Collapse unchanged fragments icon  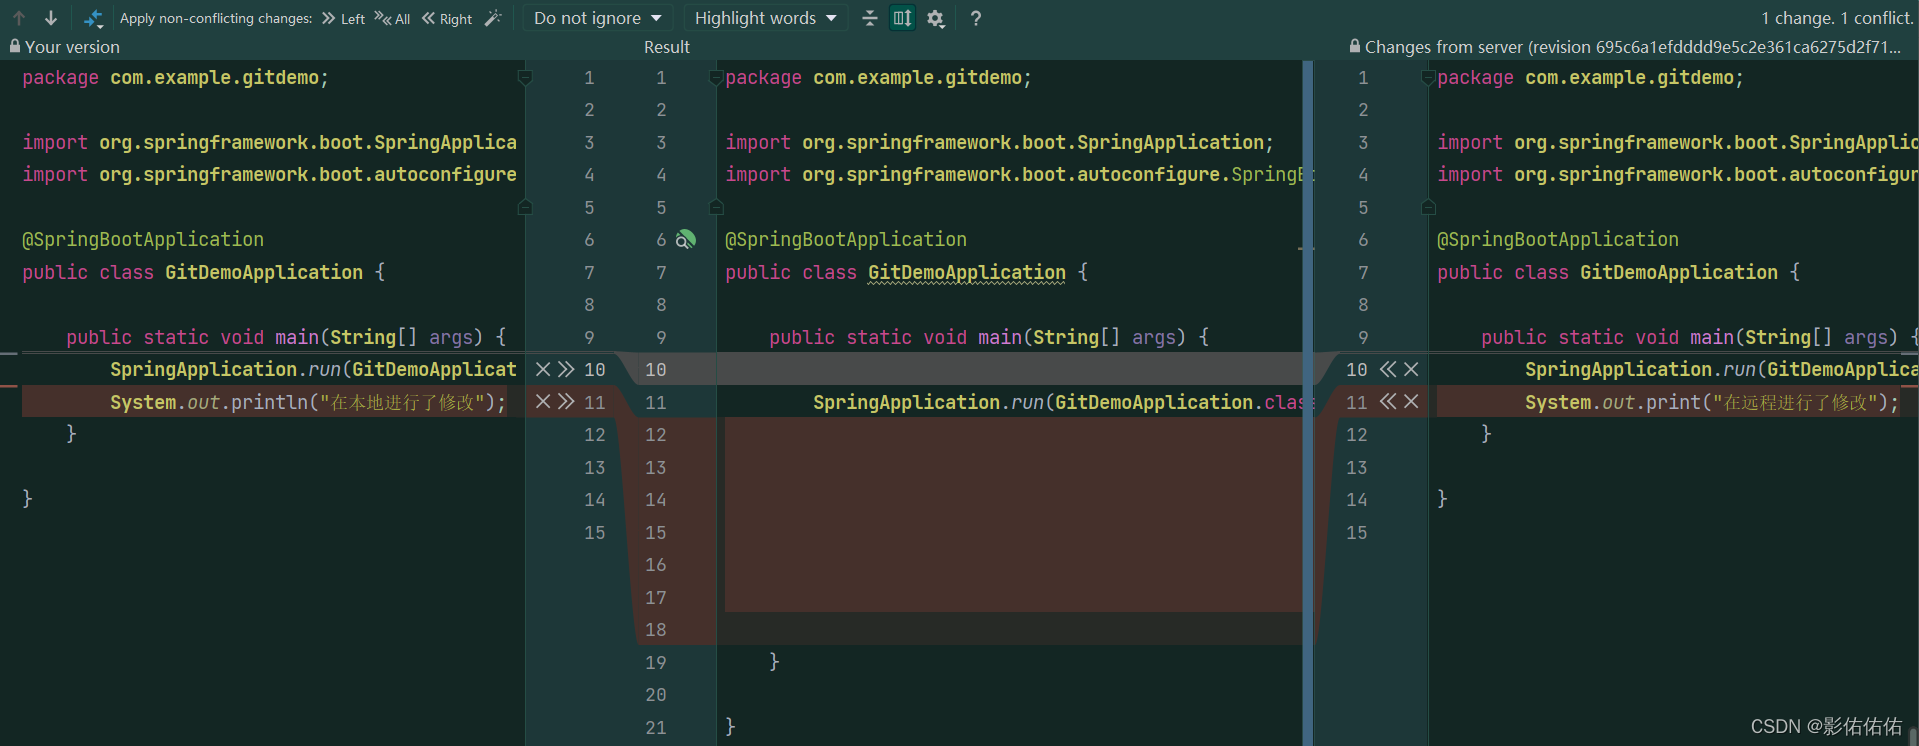[x=870, y=18]
